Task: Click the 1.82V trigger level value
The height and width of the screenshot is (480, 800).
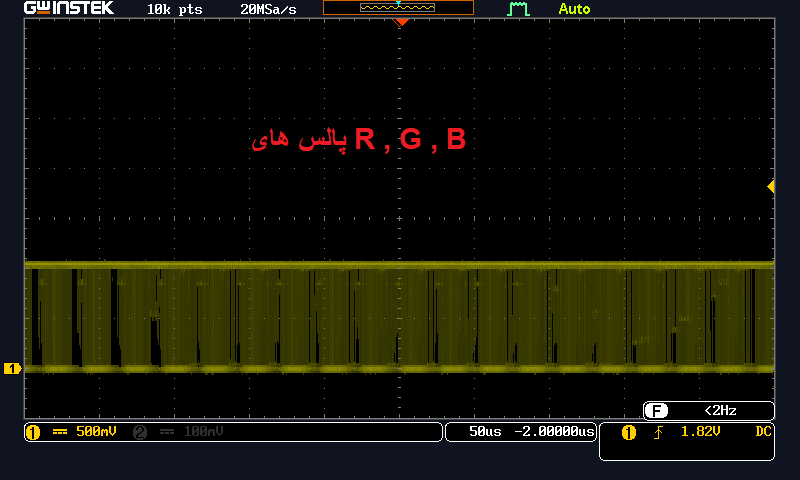Action: 701,432
